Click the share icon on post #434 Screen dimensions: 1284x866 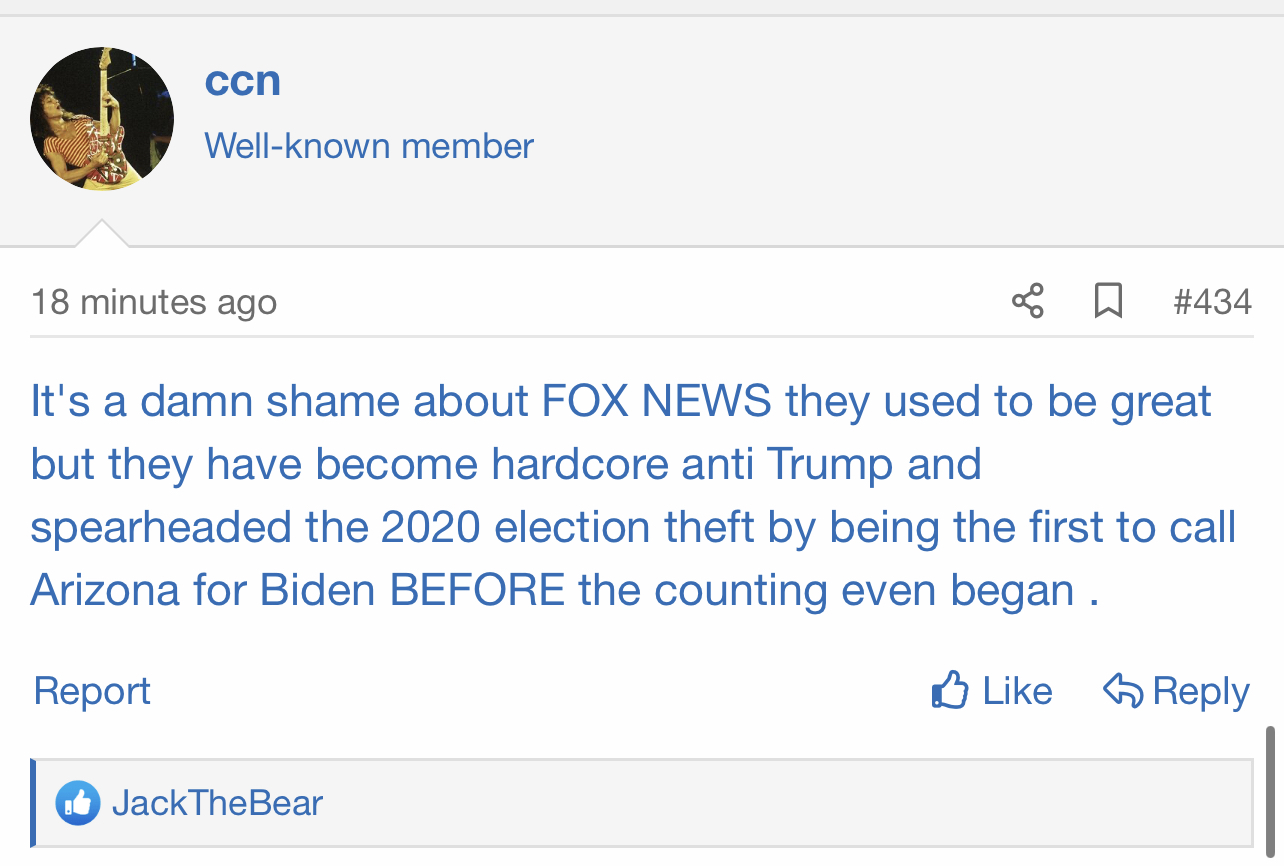point(1028,301)
